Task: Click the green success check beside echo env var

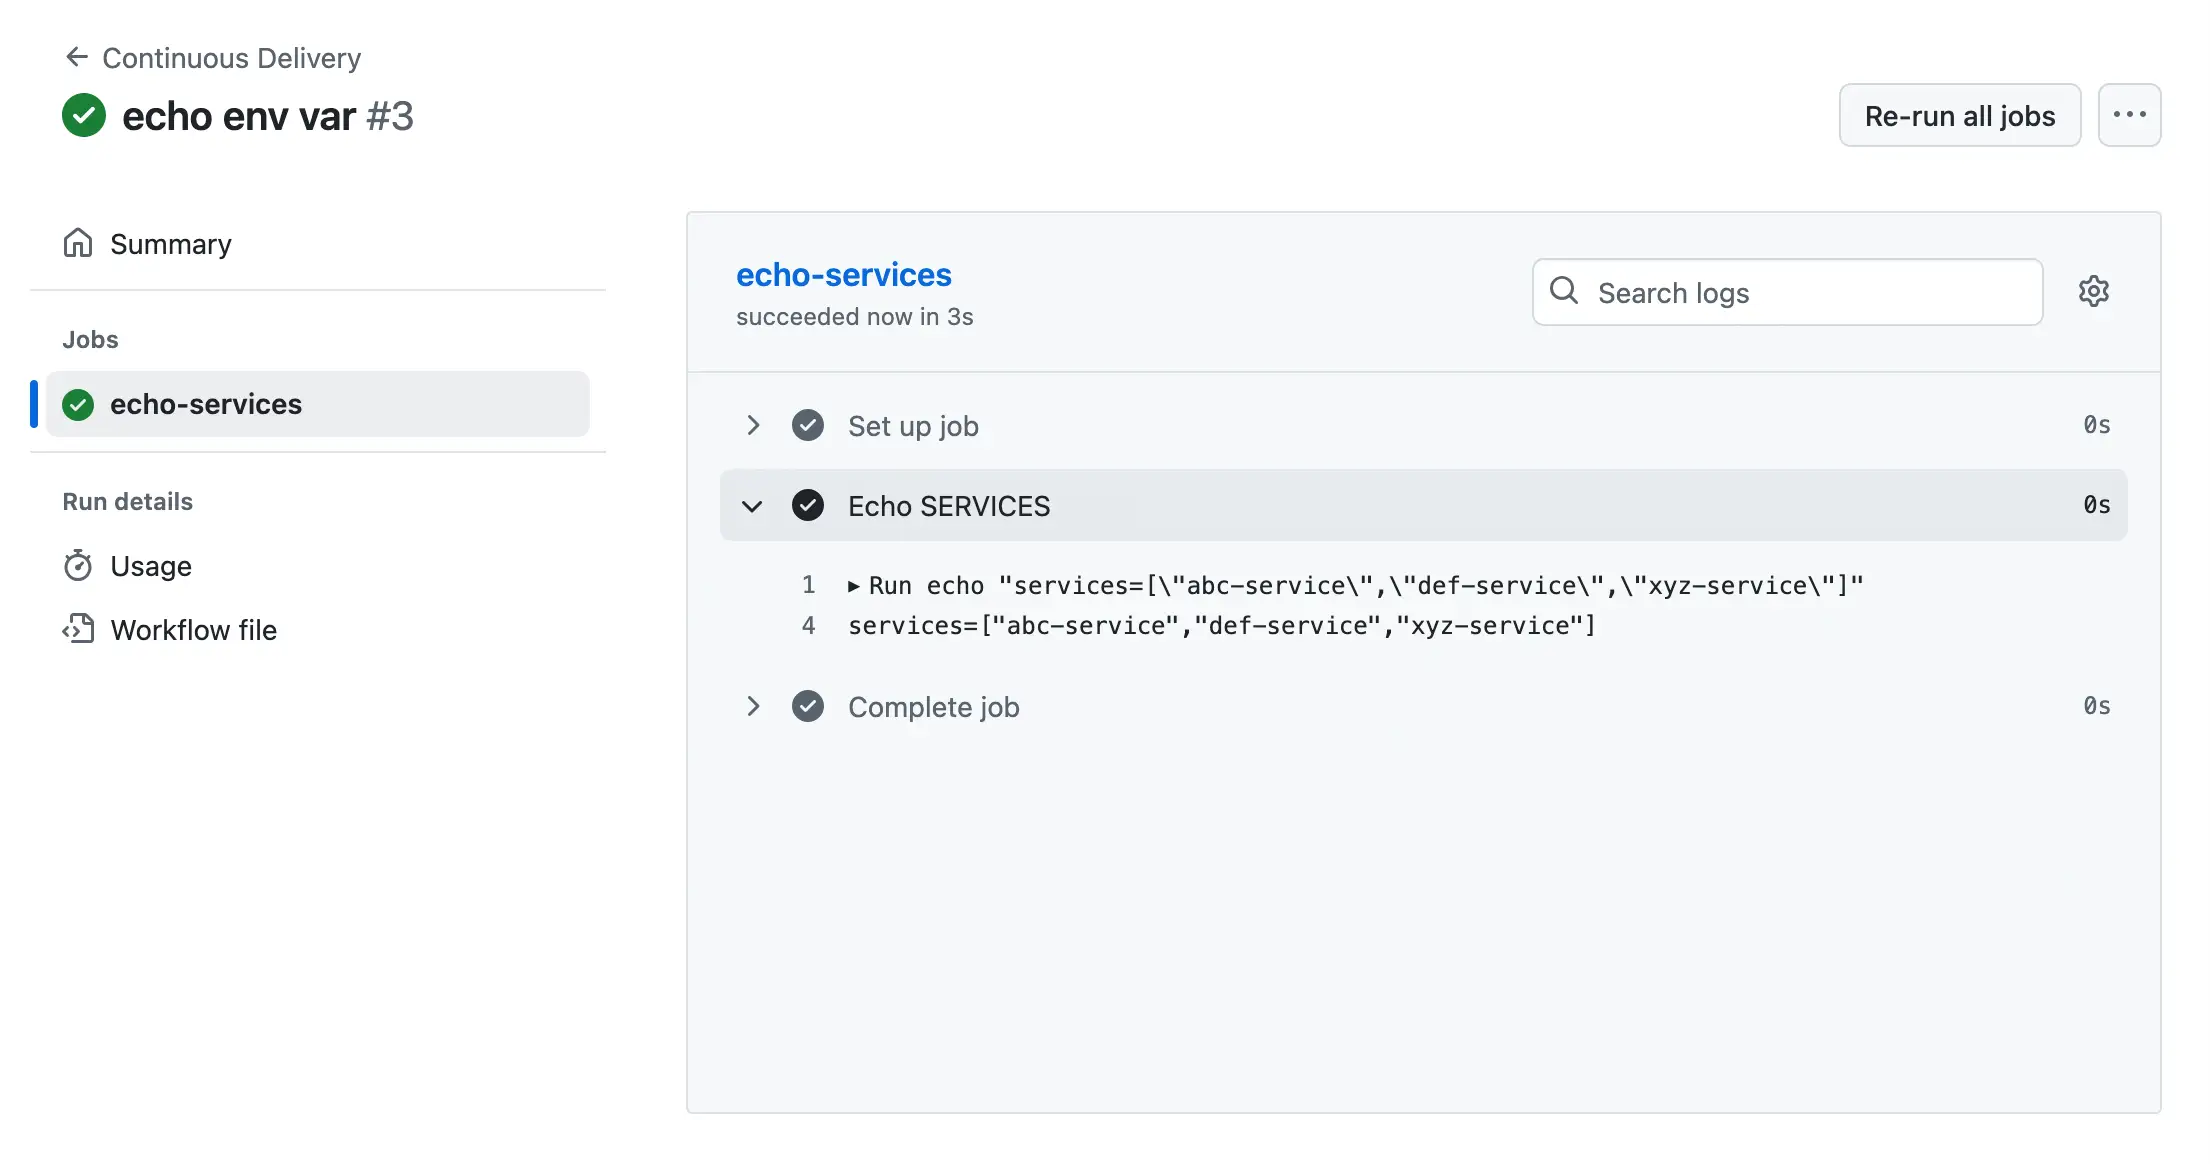Action: (84, 115)
